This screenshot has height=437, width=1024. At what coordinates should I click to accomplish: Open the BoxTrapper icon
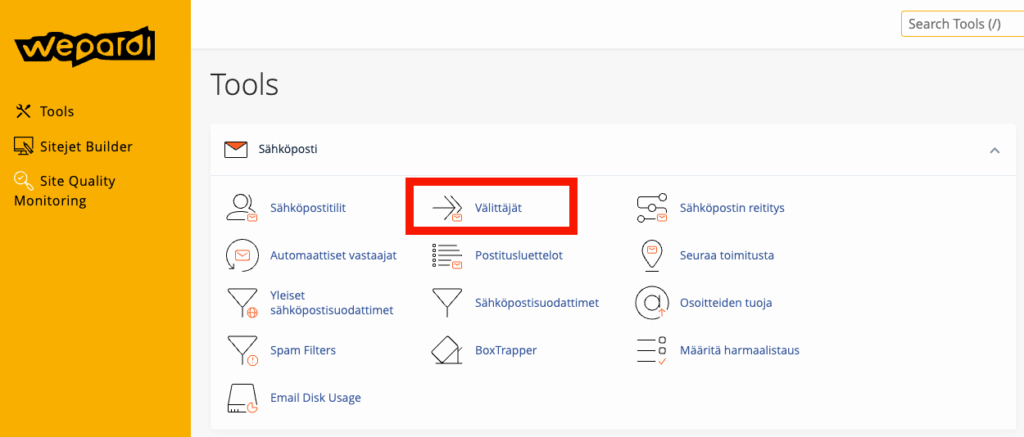coord(447,350)
